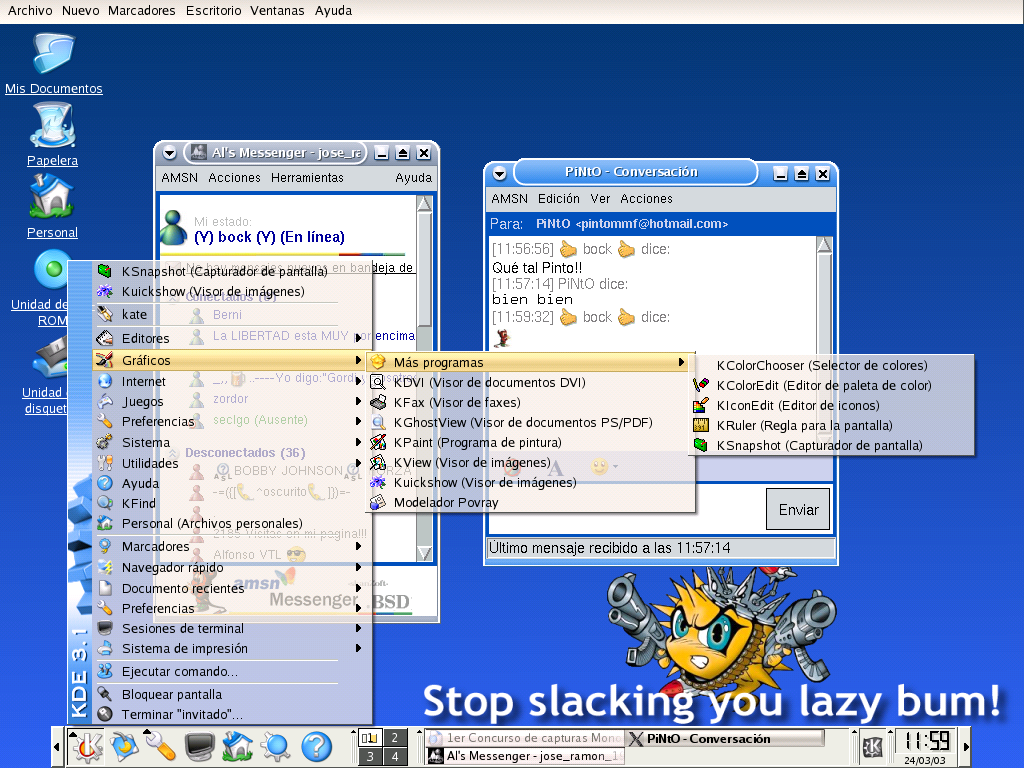1024x768 pixels.
Task: Open KView image viewer
Action: pos(530,462)
